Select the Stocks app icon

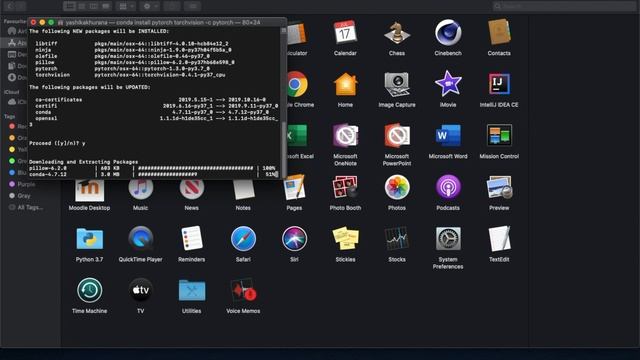(x=397, y=238)
